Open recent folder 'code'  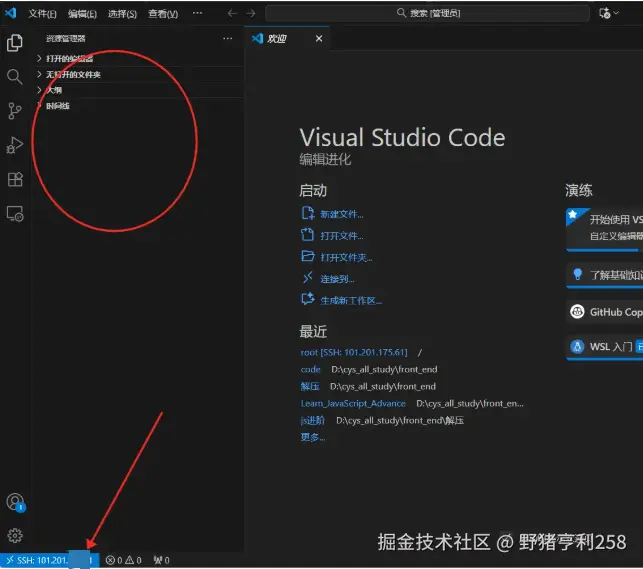[310, 369]
